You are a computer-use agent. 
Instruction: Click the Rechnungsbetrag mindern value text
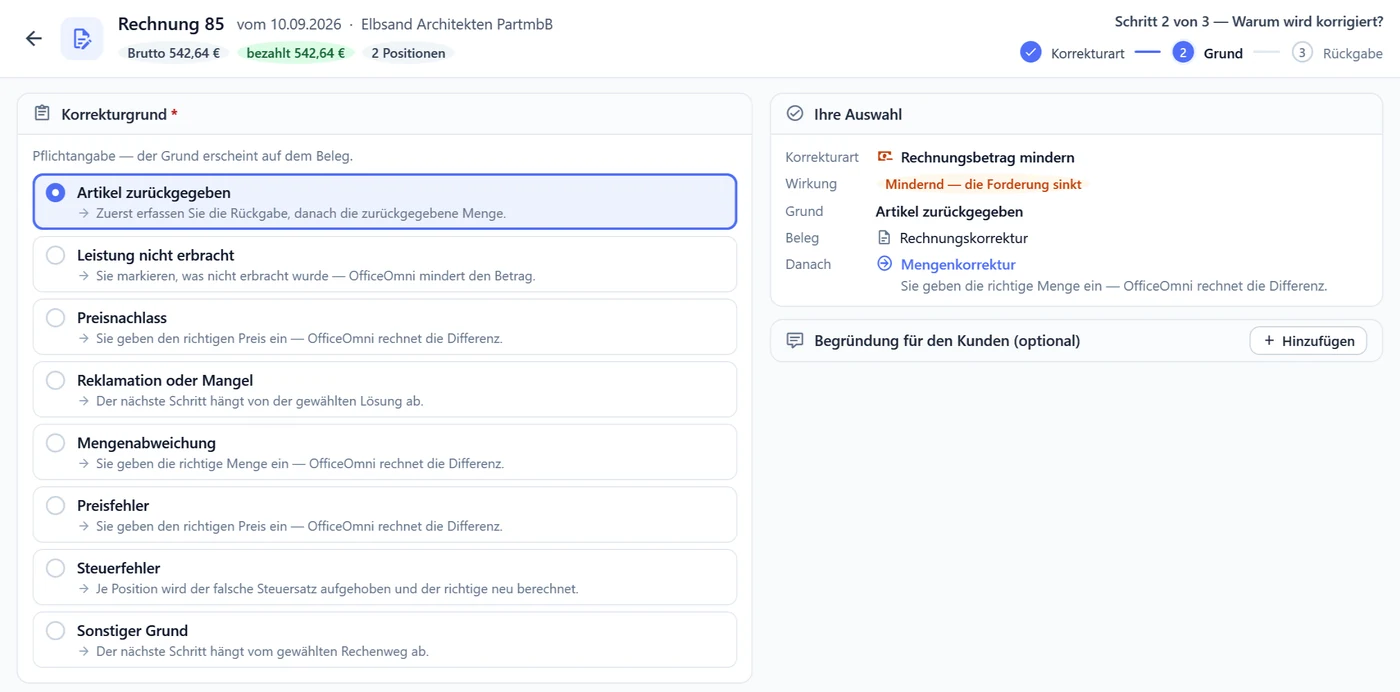click(x=988, y=157)
